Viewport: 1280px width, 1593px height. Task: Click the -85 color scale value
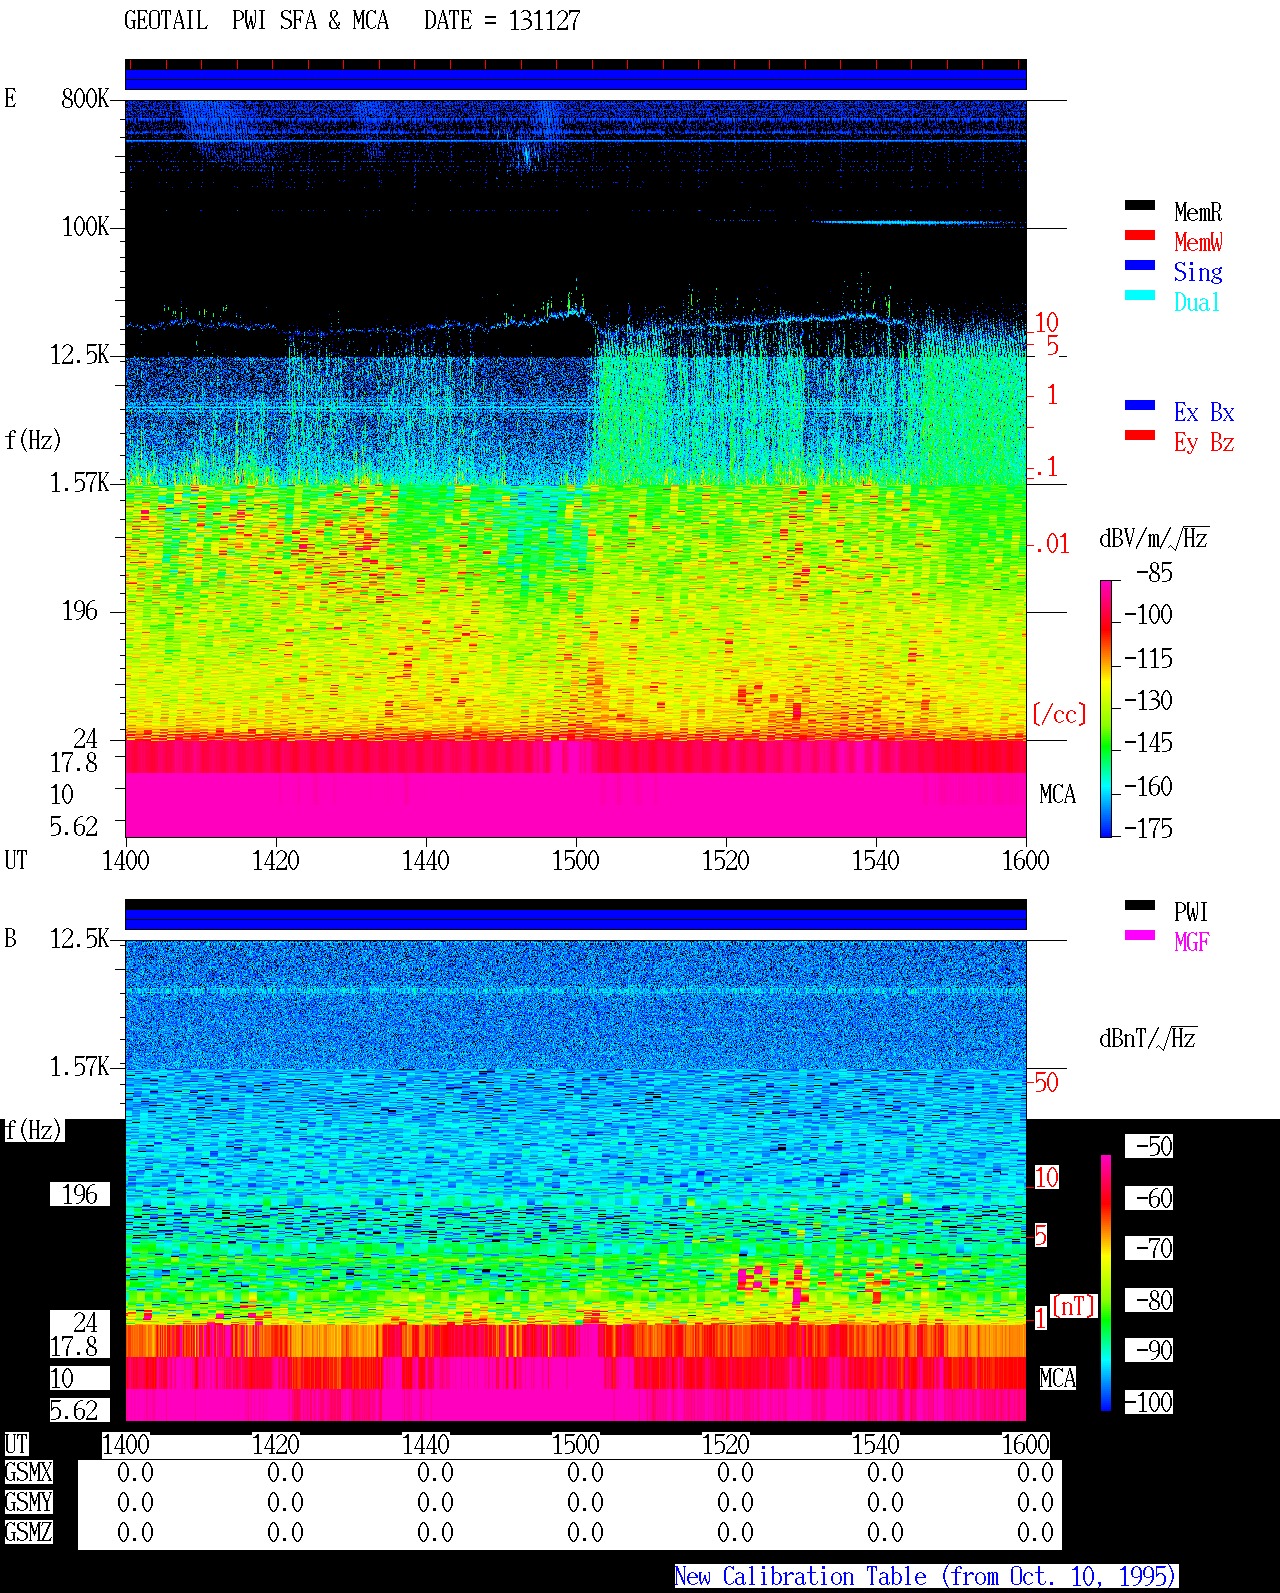(x=1154, y=573)
